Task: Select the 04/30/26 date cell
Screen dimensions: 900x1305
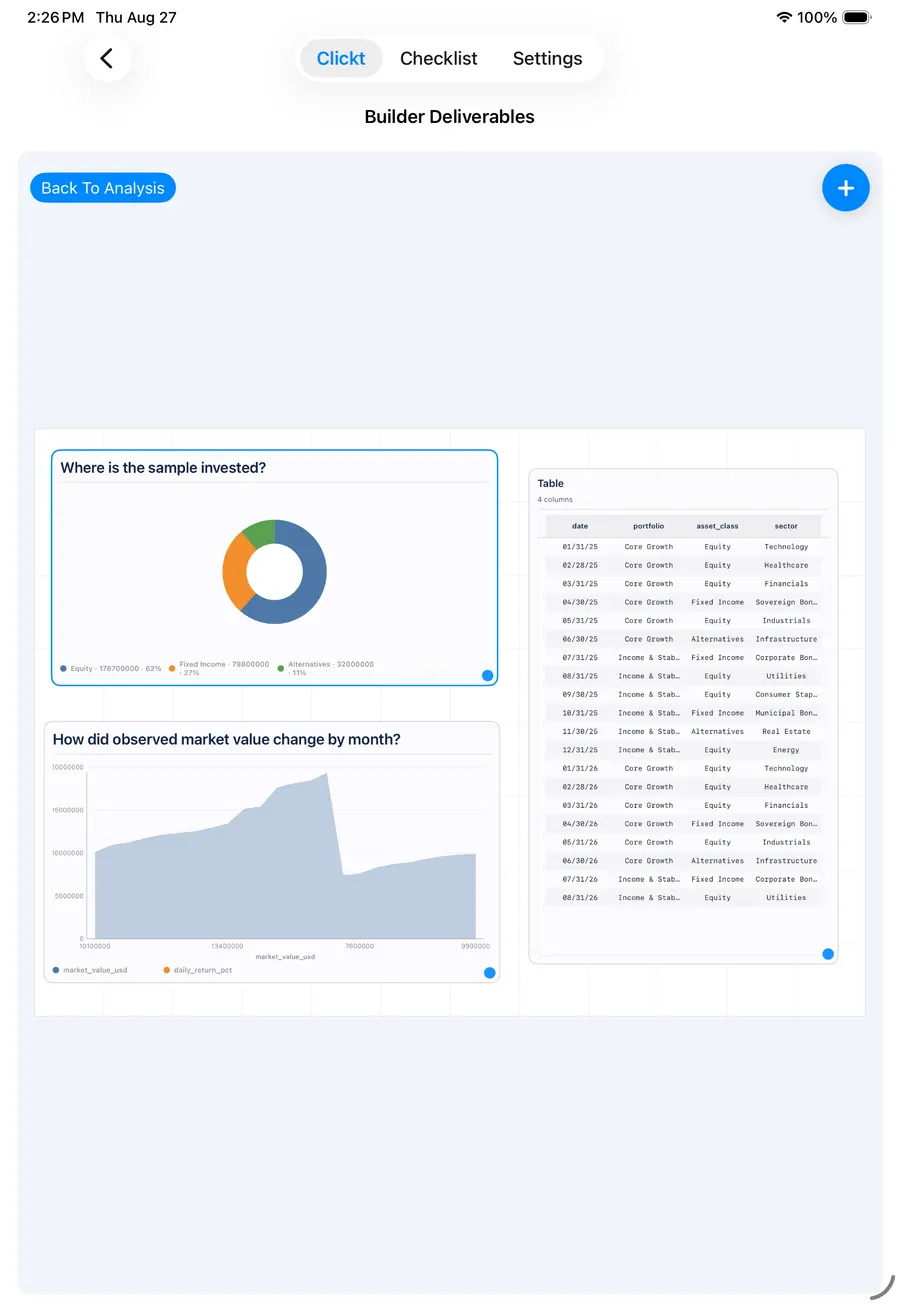Action: coord(580,824)
